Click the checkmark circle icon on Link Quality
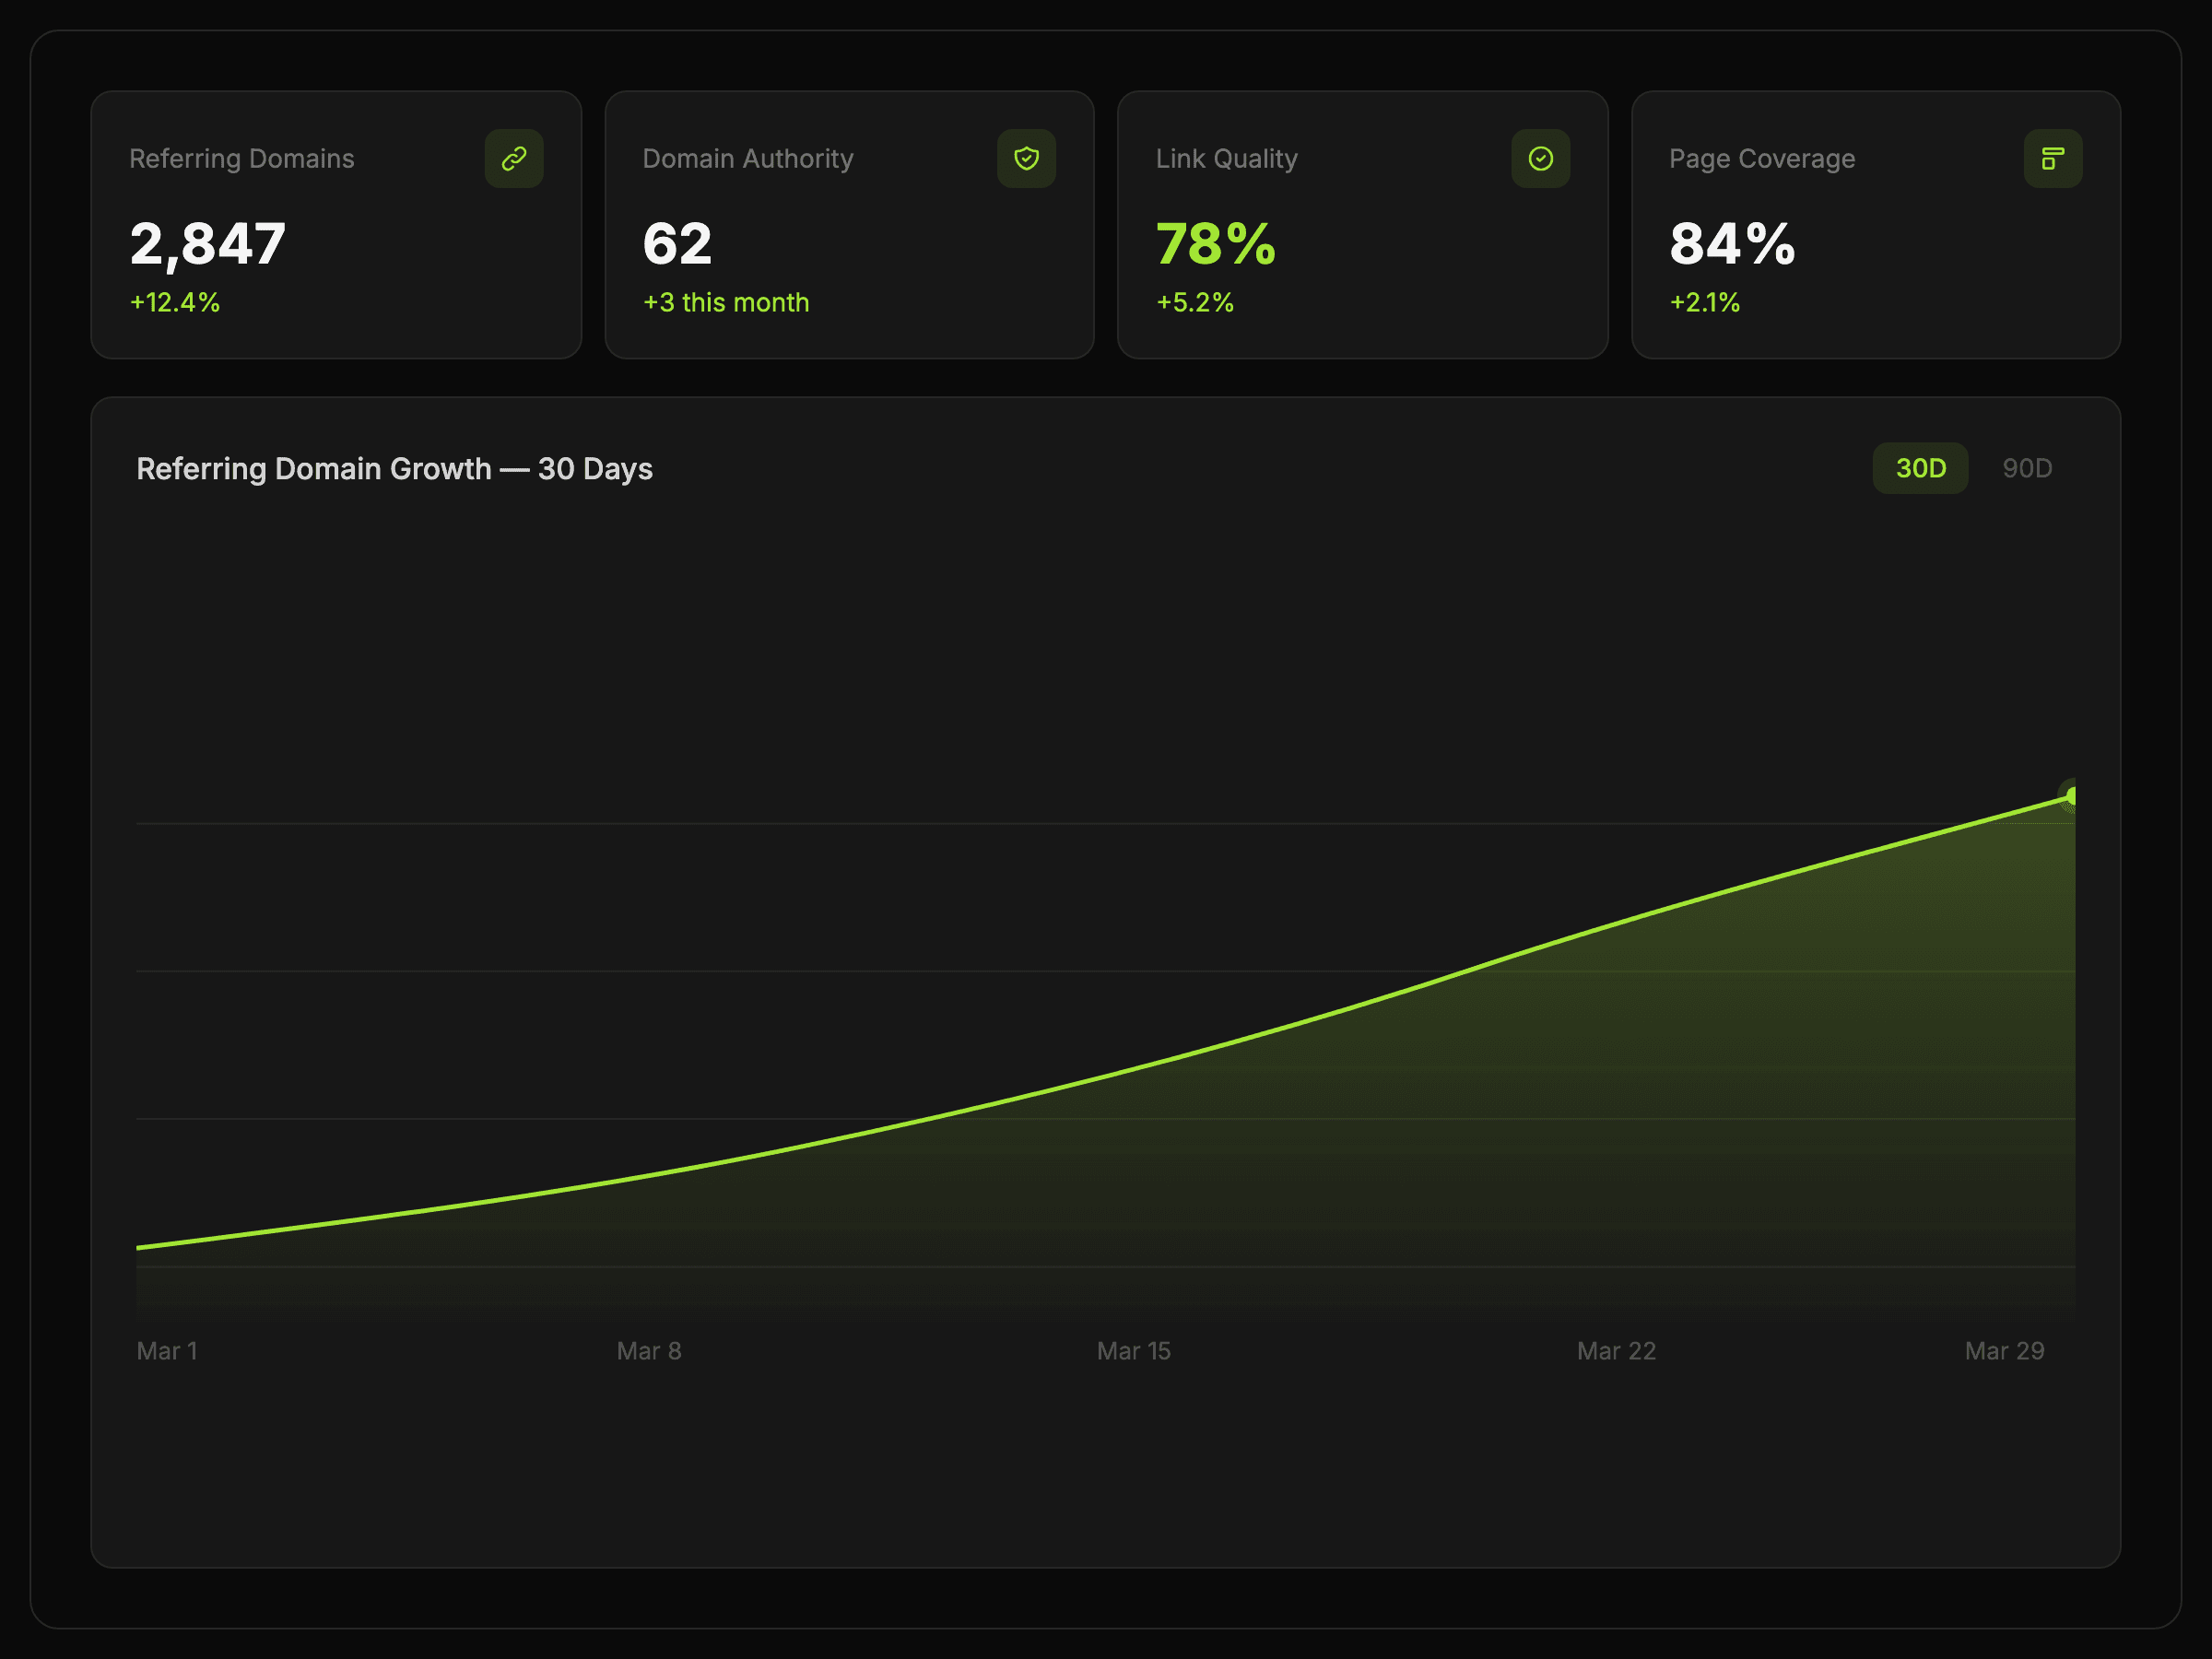The width and height of the screenshot is (2212, 1659). pyautogui.click(x=1540, y=158)
